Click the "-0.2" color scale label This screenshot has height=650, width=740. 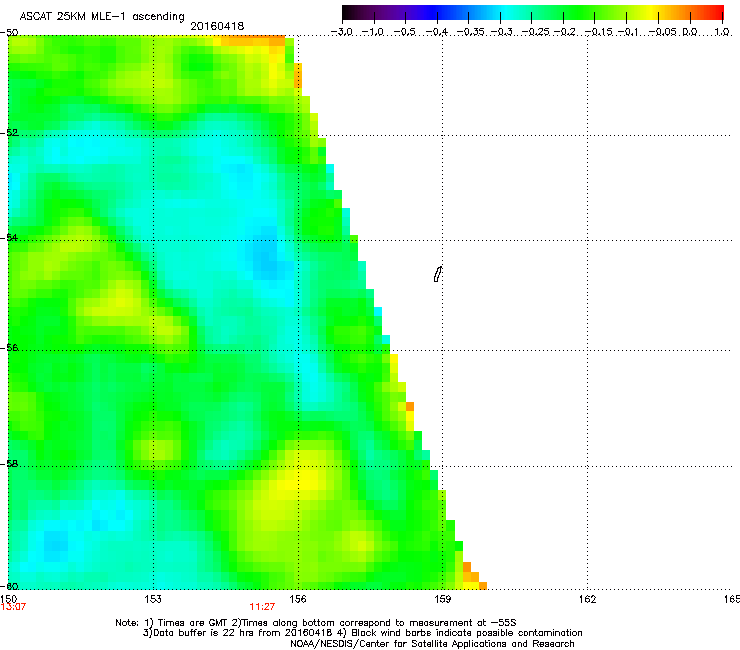click(x=565, y=32)
